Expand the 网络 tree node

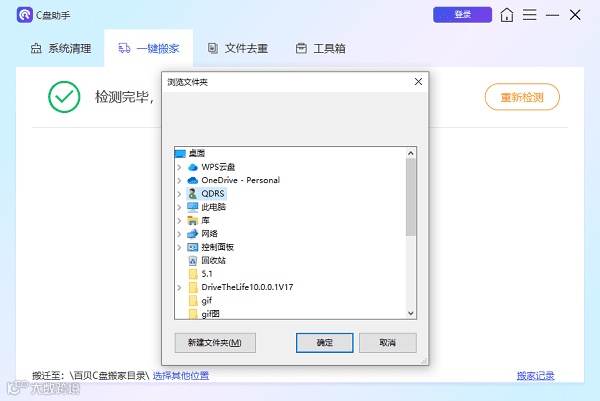179,234
